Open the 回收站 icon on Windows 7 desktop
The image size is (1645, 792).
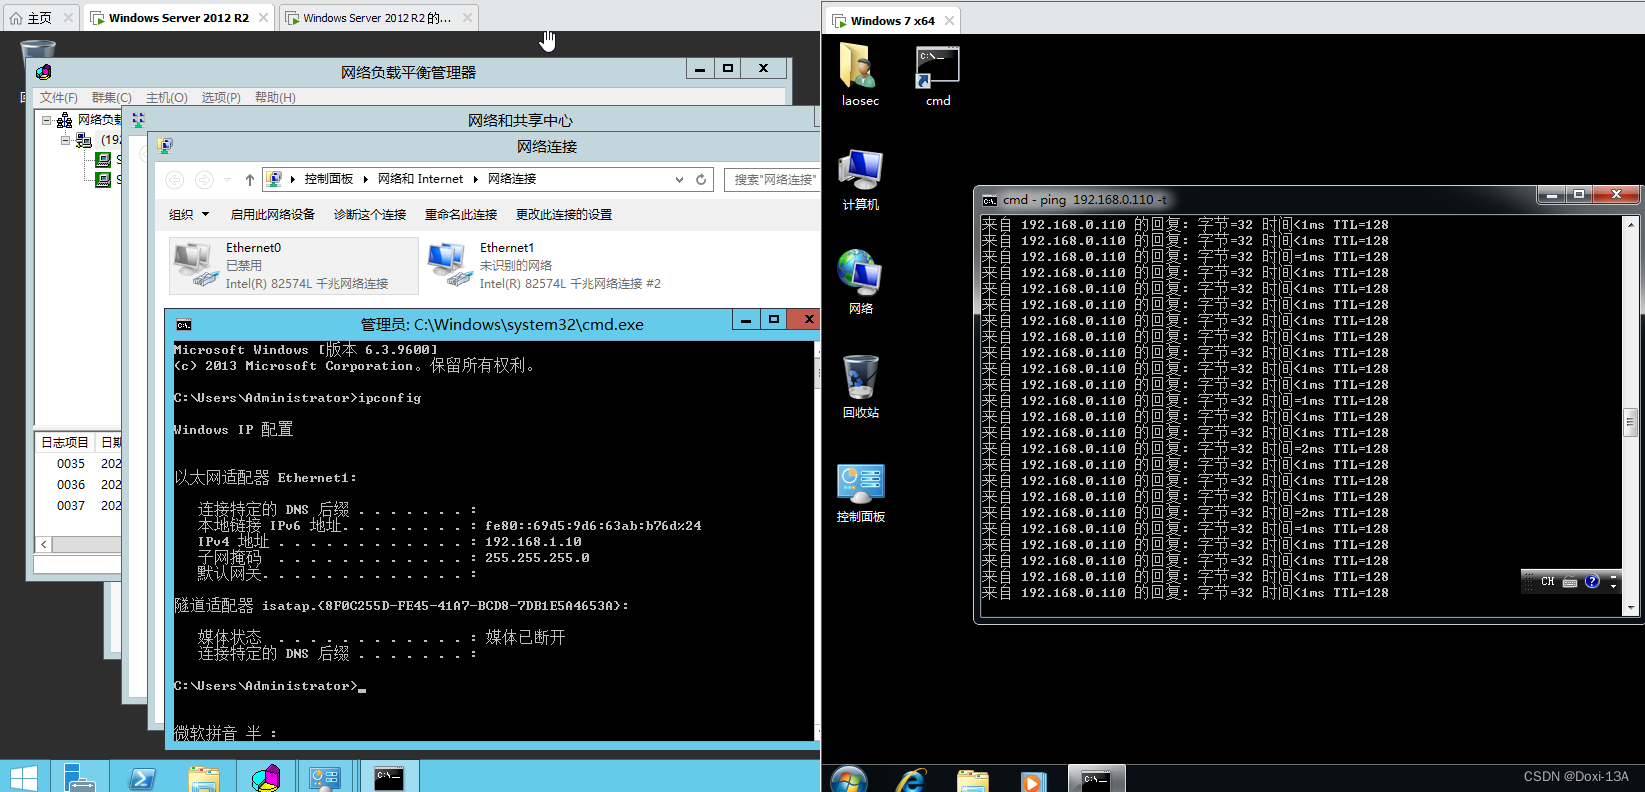pyautogui.click(x=860, y=386)
